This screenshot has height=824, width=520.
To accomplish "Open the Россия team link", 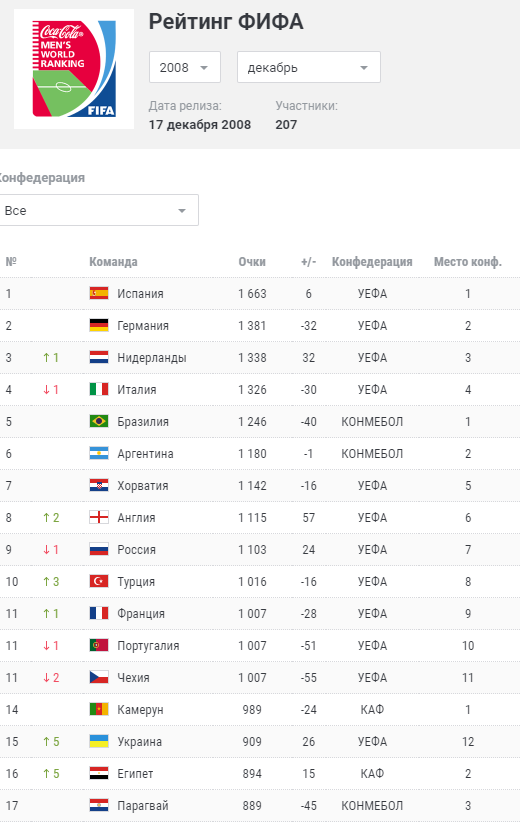I will tap(137, 550).
